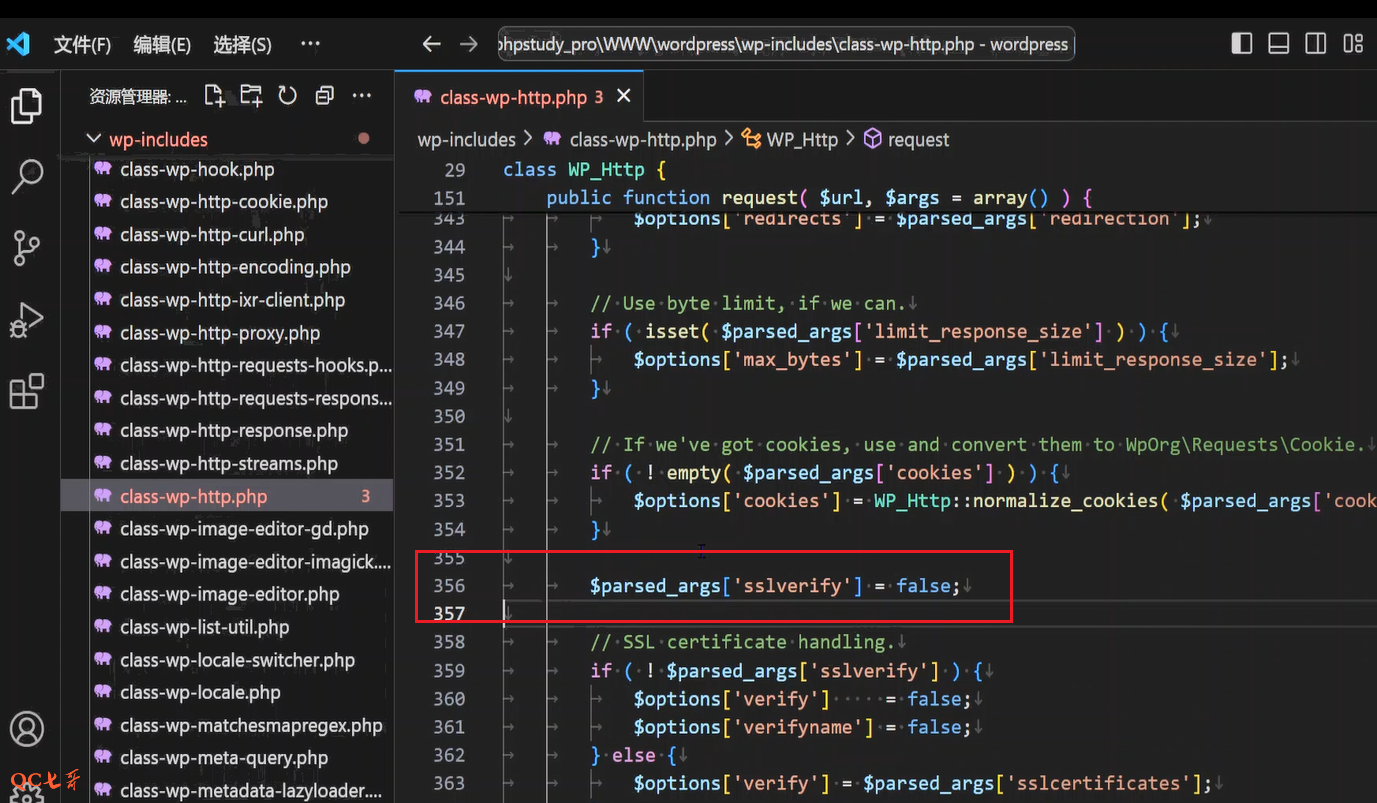The width and height of the screenshot is (1377, 803).
Task: Open the Extensions view
Action: (x=27, y=392)
